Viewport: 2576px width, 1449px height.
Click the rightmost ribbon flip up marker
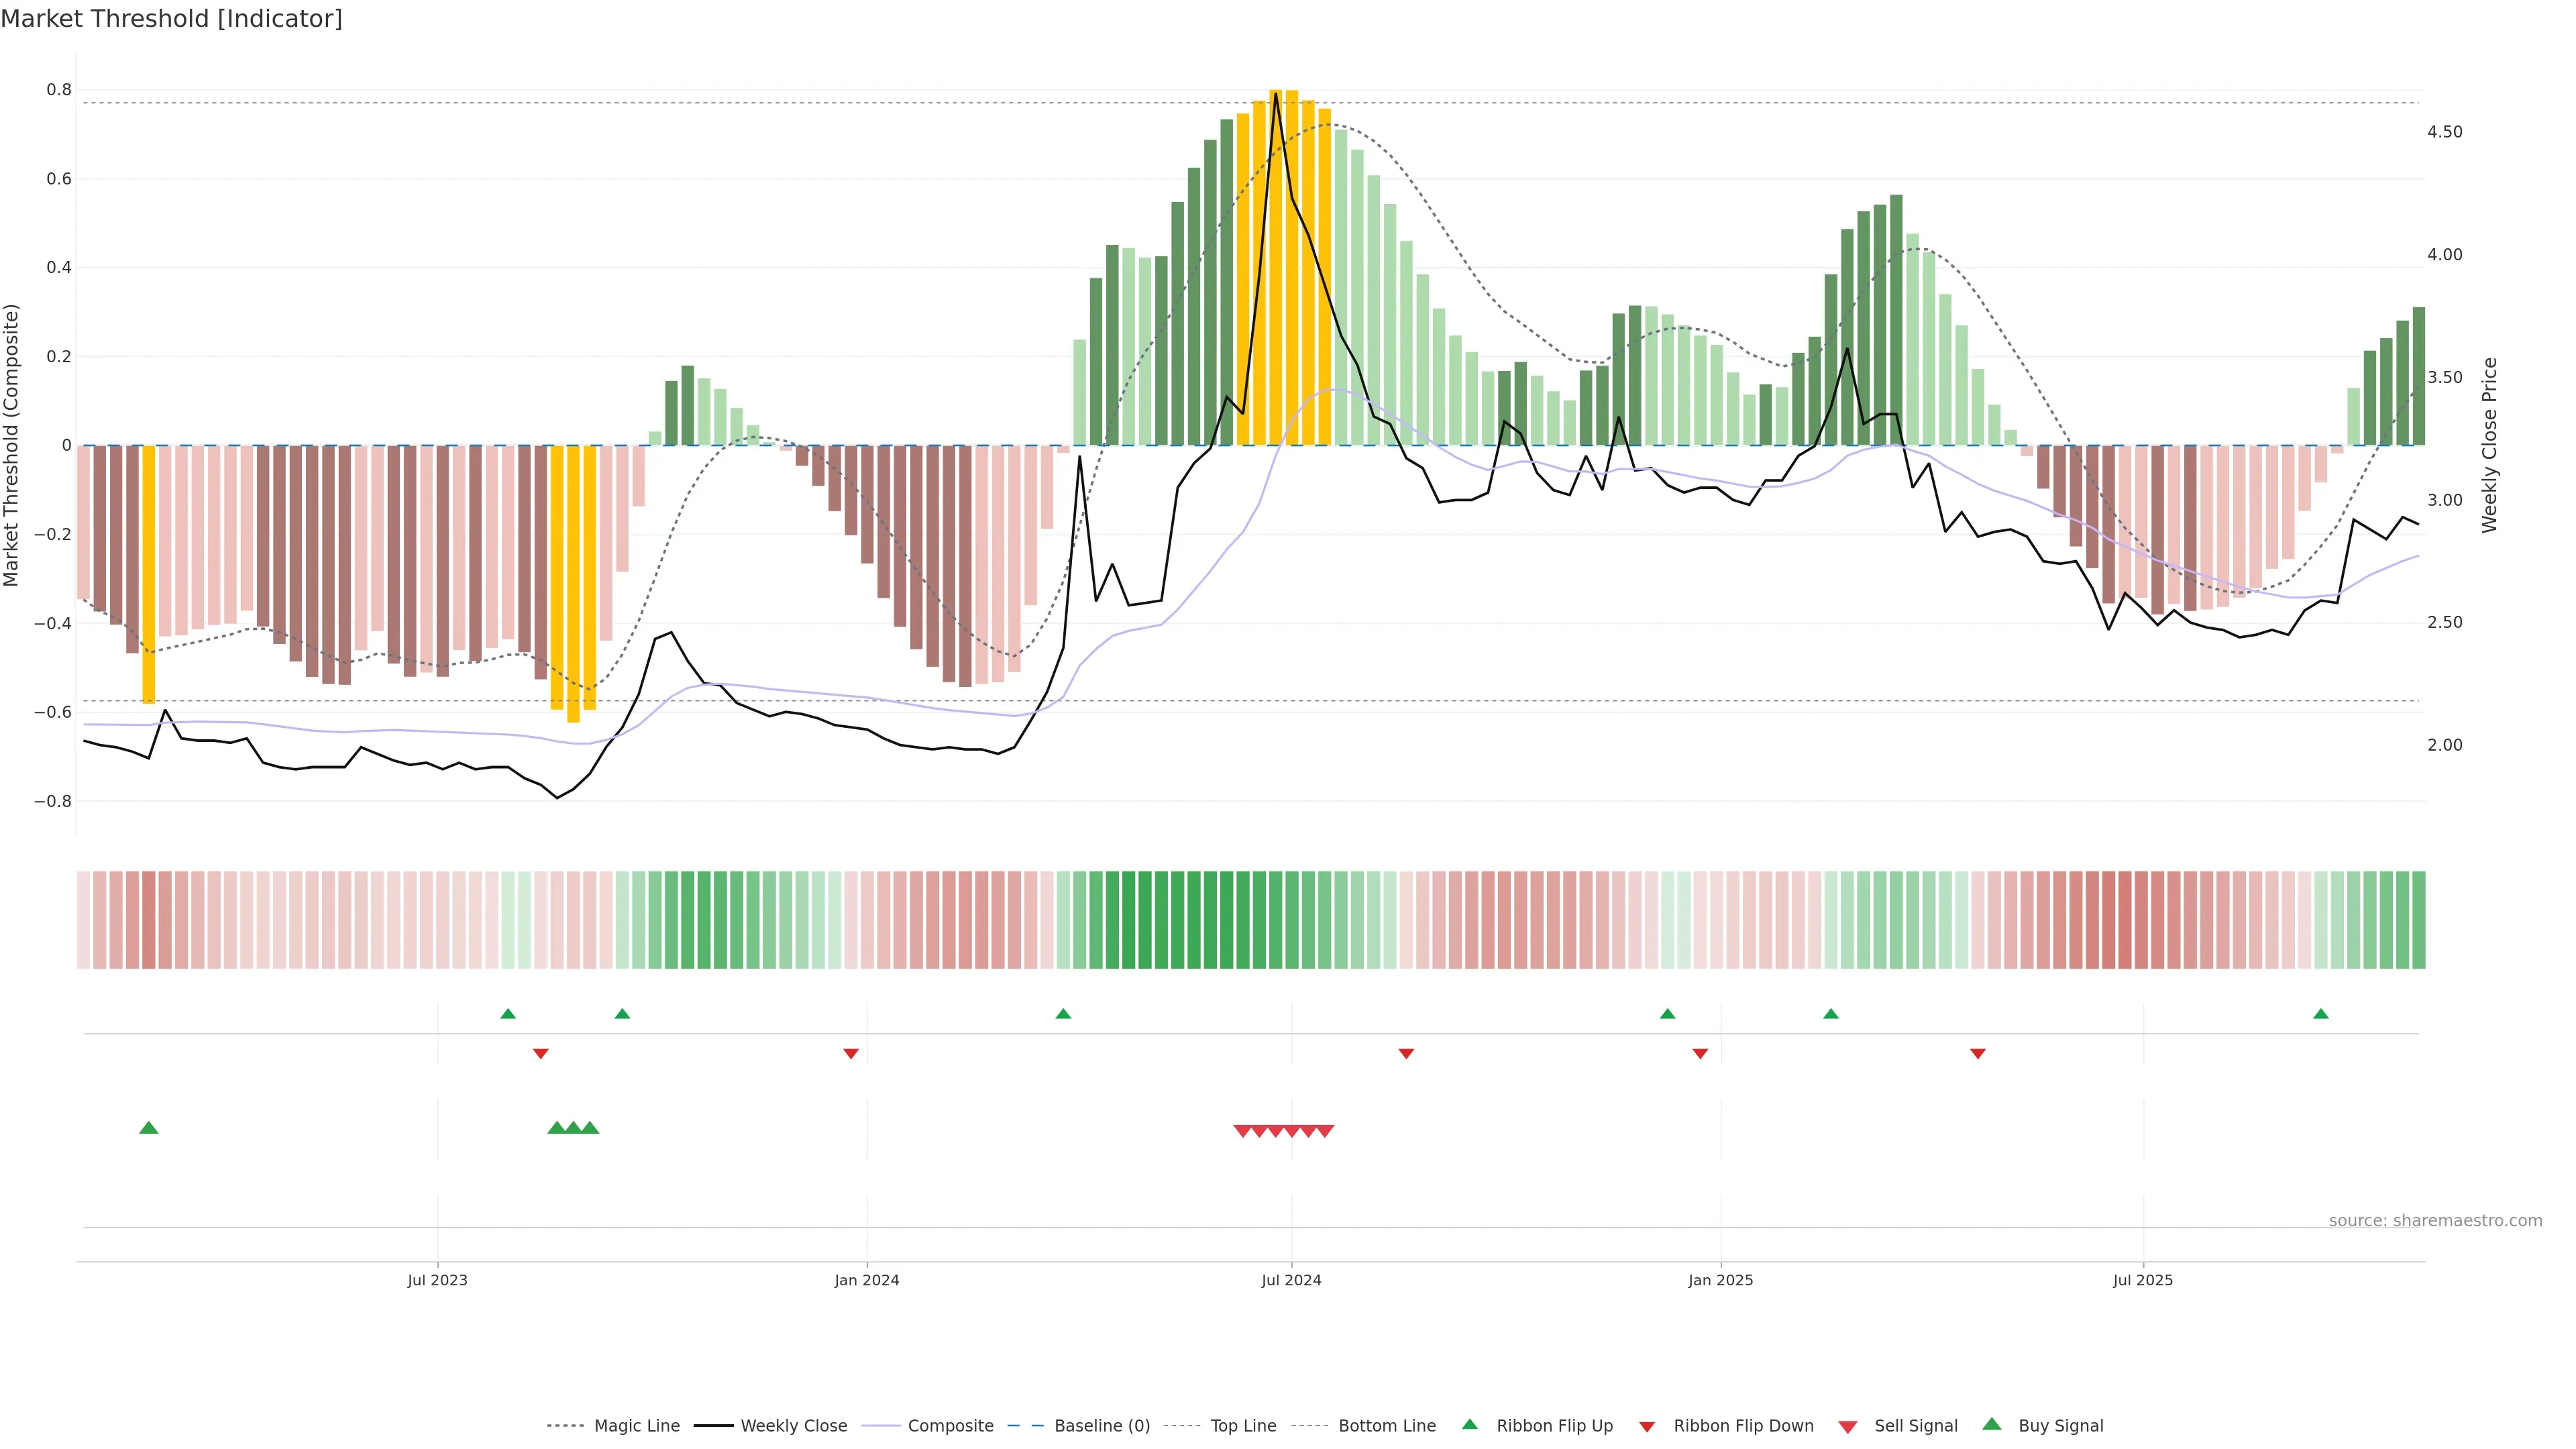(x=2321, y=1014)
